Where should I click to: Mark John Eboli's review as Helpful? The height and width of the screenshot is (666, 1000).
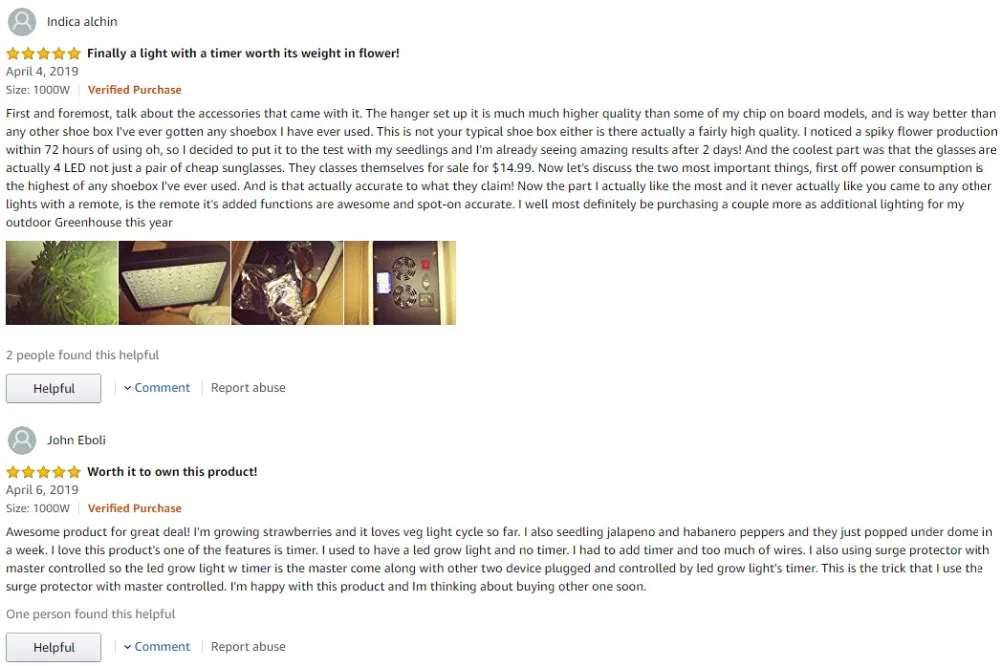coord(54,648)
